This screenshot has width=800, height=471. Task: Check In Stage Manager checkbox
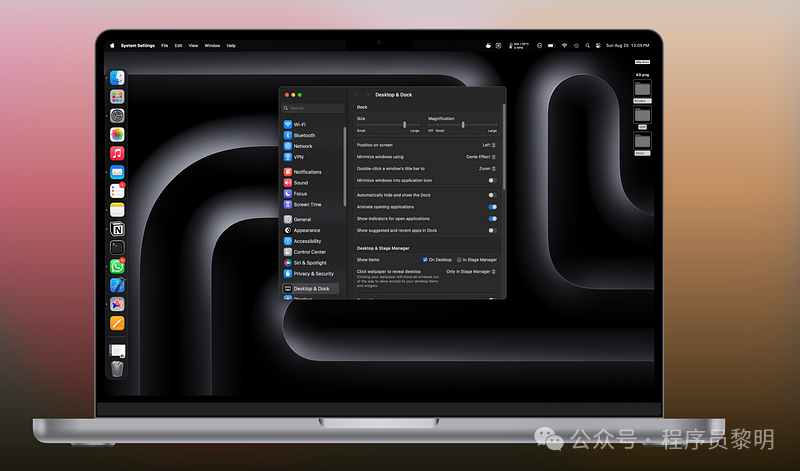[459, 260]
